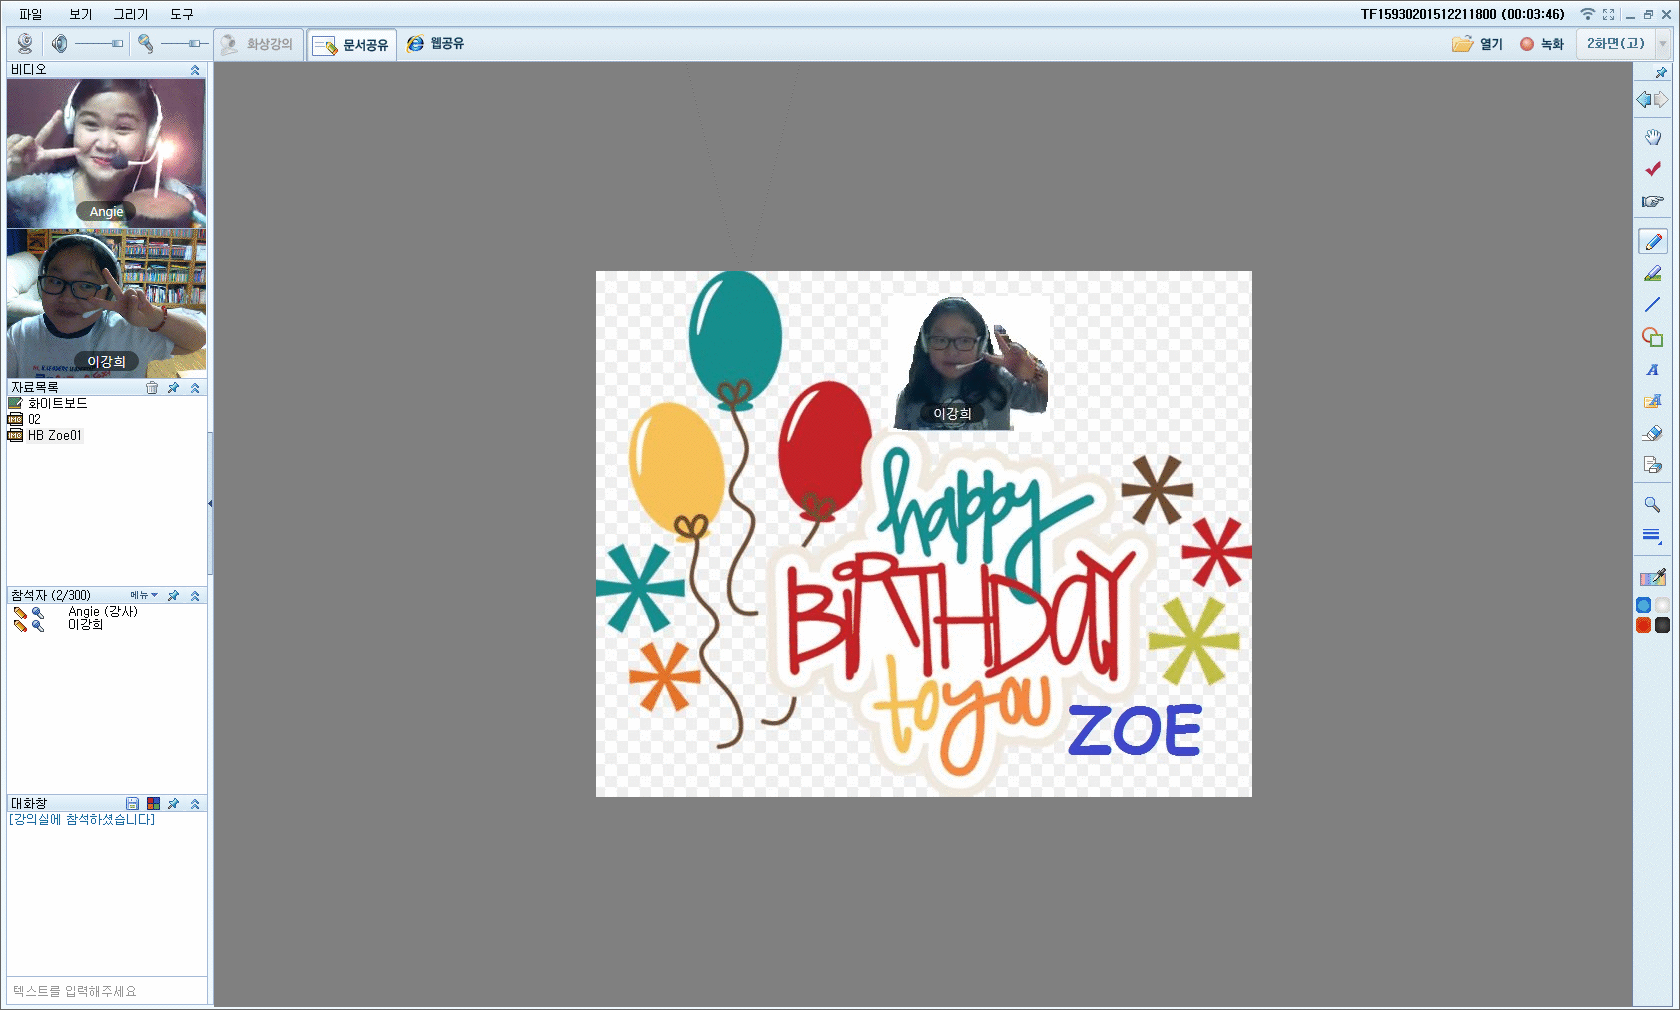Select the highlighter tool
Screen dimensions: 1680x1010
coord(1652,274)
